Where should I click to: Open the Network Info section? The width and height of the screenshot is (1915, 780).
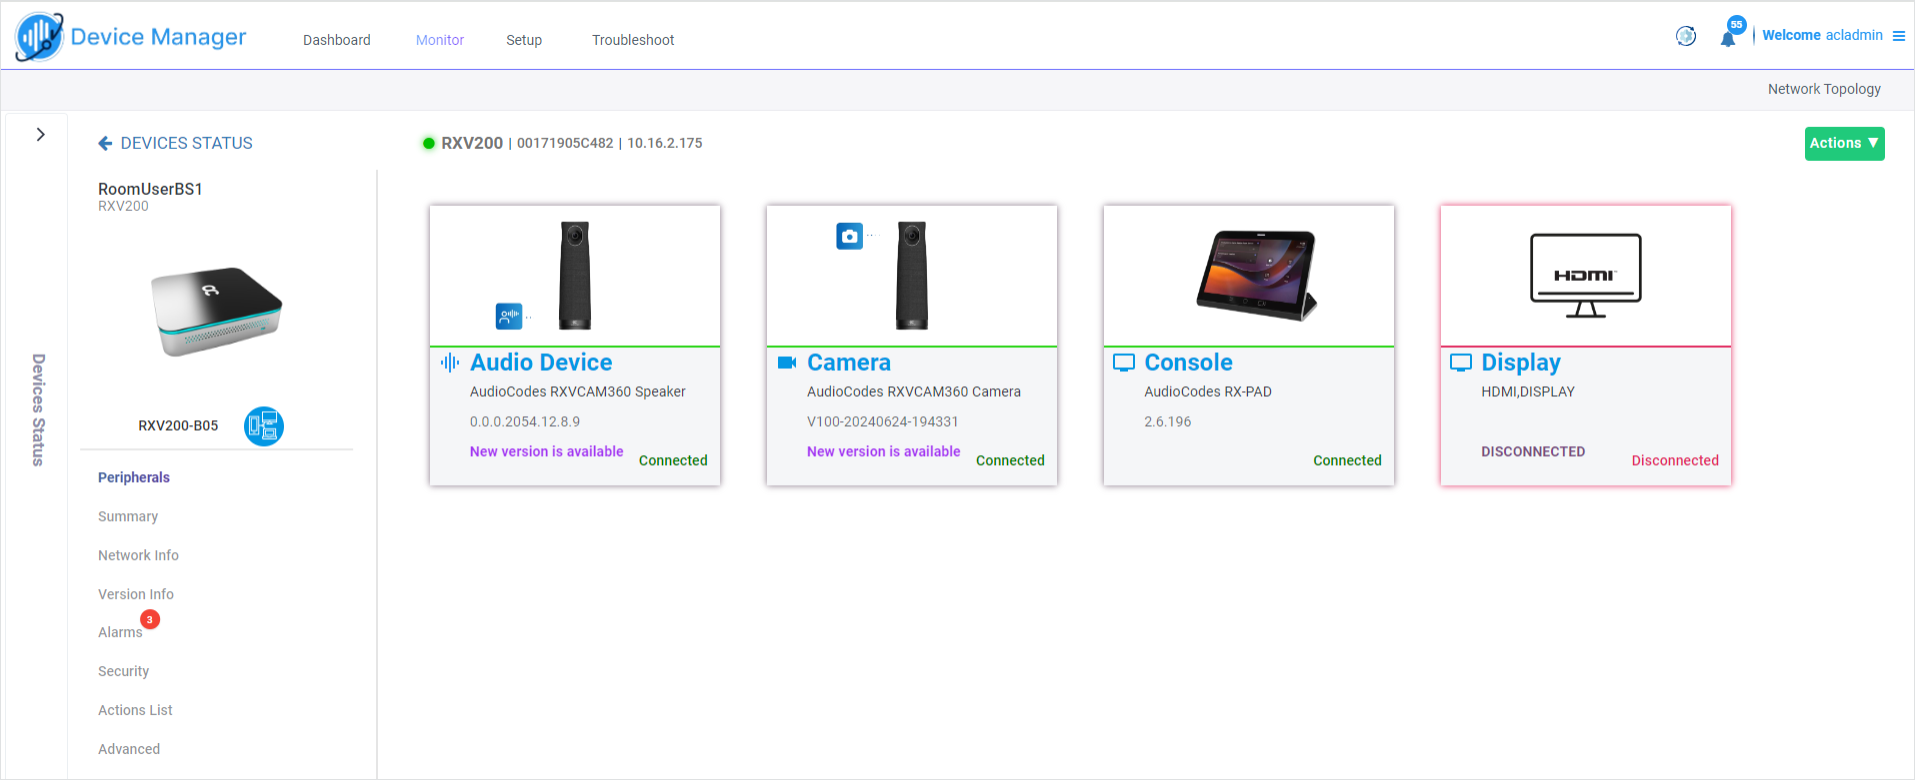coord(138,555)
